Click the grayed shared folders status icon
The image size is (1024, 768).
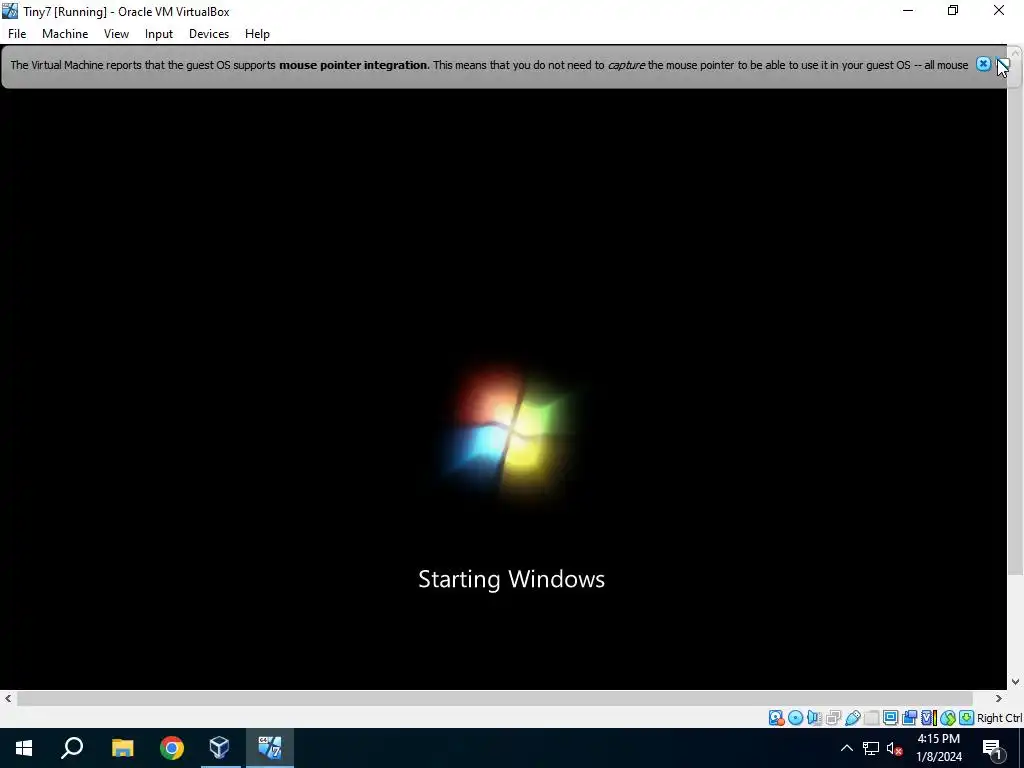(871, 718)
